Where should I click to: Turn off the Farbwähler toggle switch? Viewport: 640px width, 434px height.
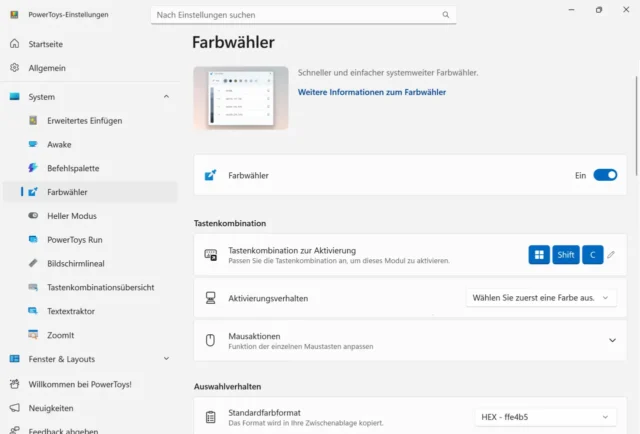605,175
